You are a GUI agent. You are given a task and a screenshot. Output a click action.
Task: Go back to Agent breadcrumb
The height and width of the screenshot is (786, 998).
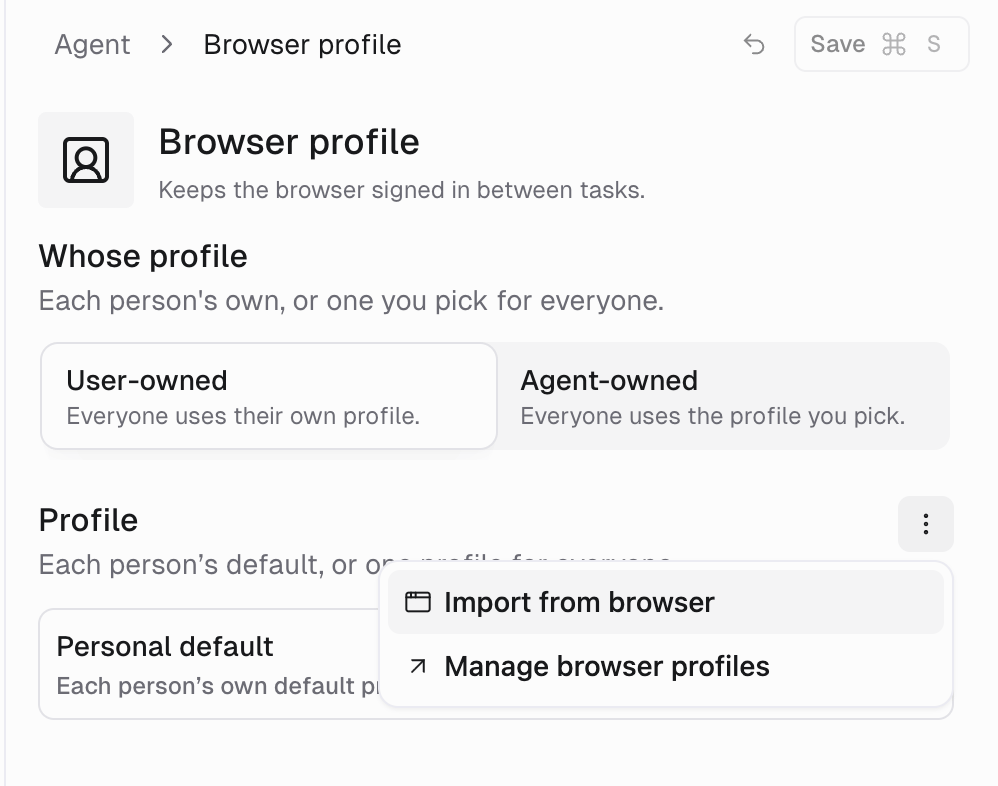[92, 45]
